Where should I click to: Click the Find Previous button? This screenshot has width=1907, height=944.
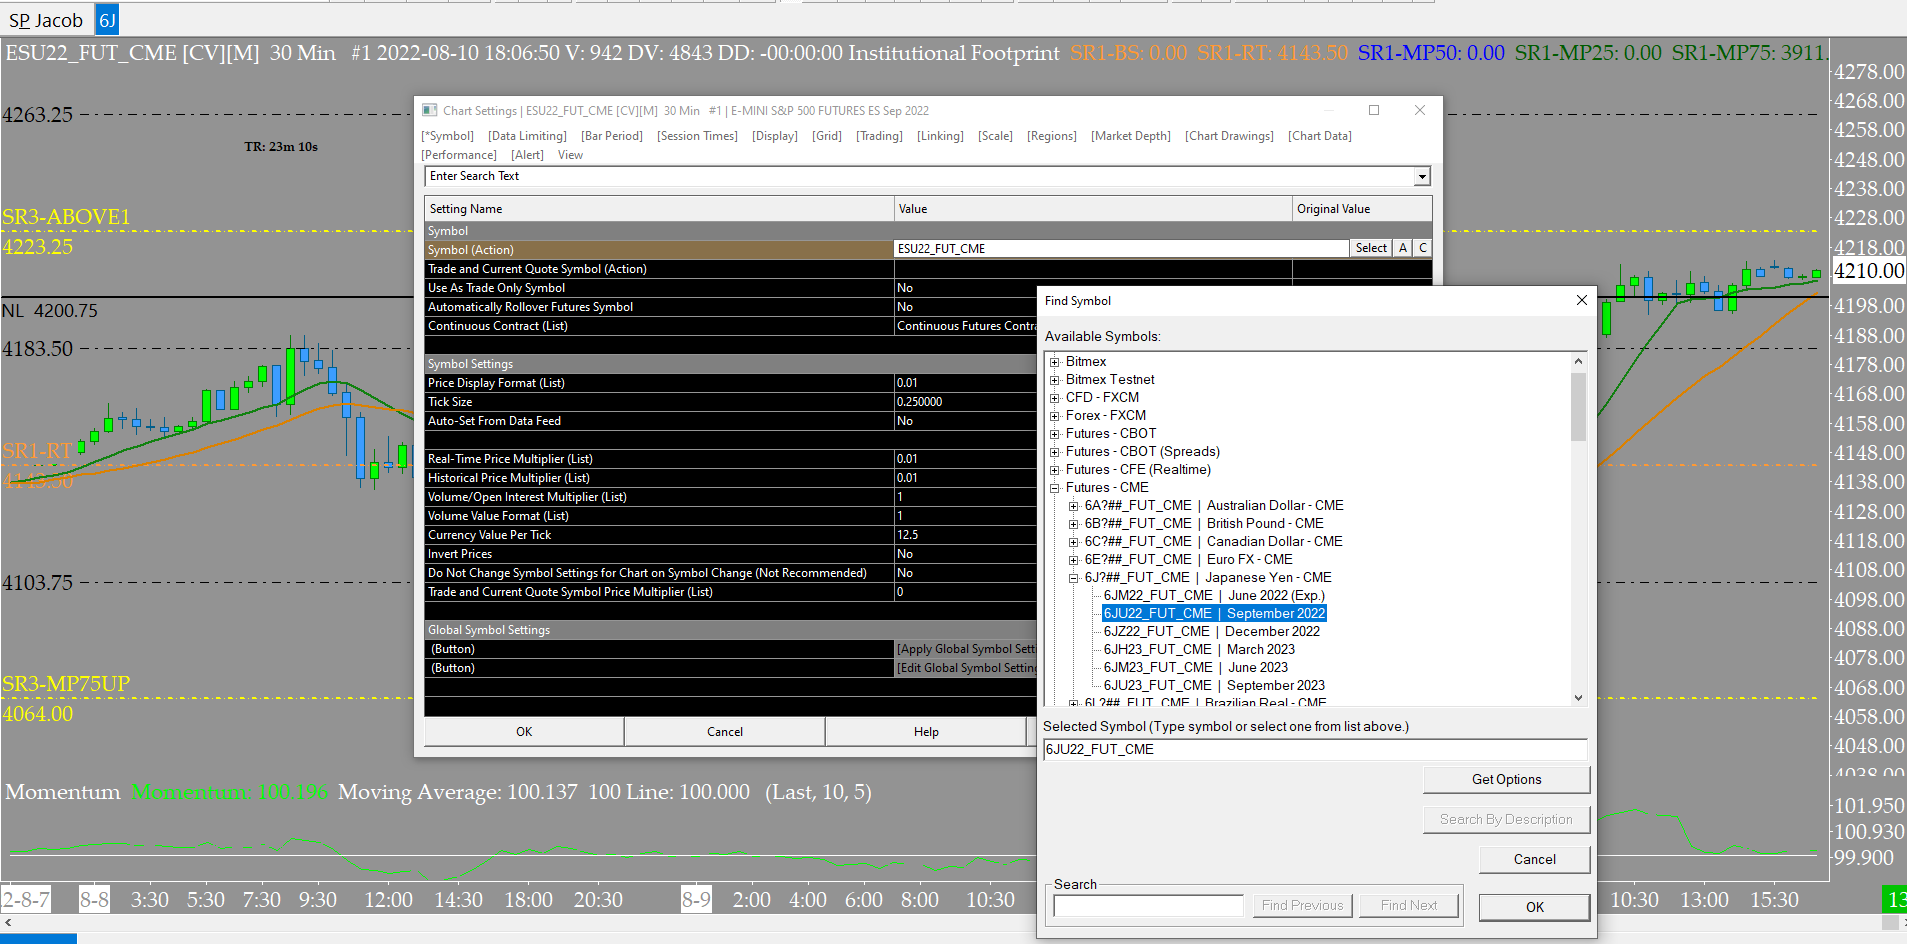[1302, 906]
